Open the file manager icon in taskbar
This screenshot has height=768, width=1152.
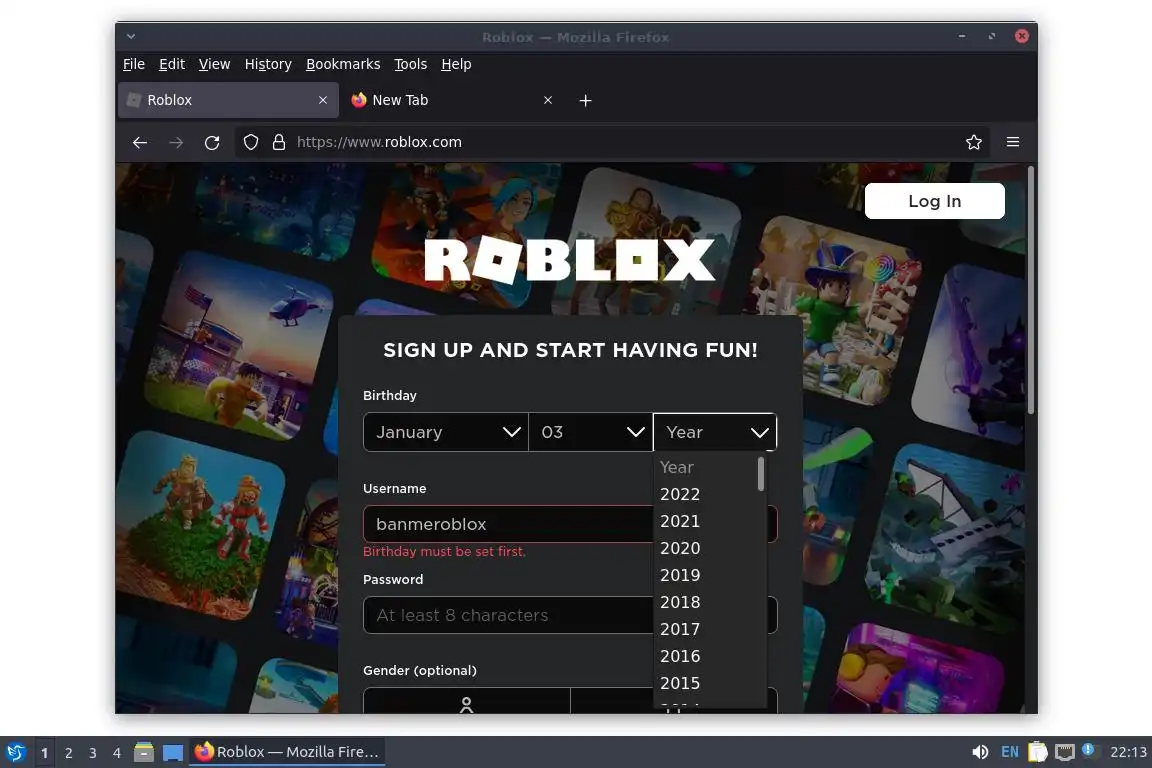[x=144, y=752]
